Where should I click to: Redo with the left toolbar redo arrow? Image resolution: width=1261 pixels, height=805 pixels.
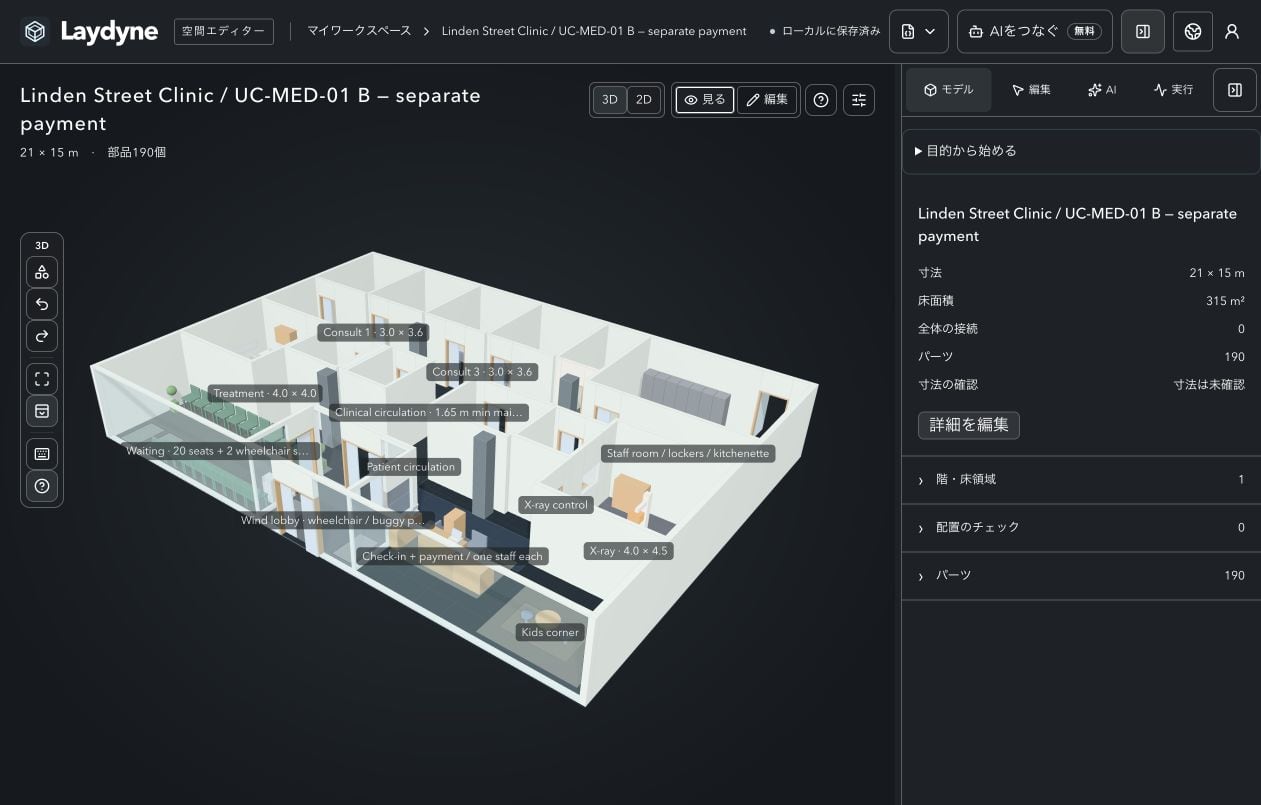[42, 336]
